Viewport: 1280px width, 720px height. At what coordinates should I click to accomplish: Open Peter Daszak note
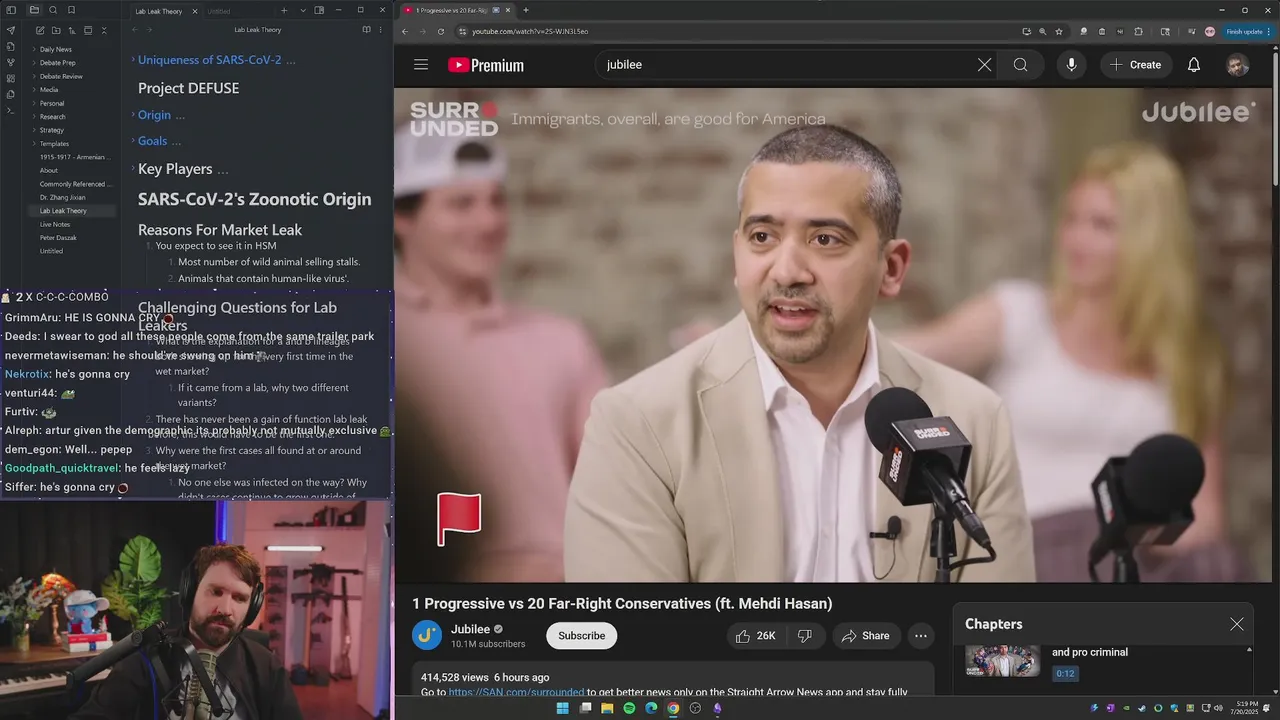[58, 238]
